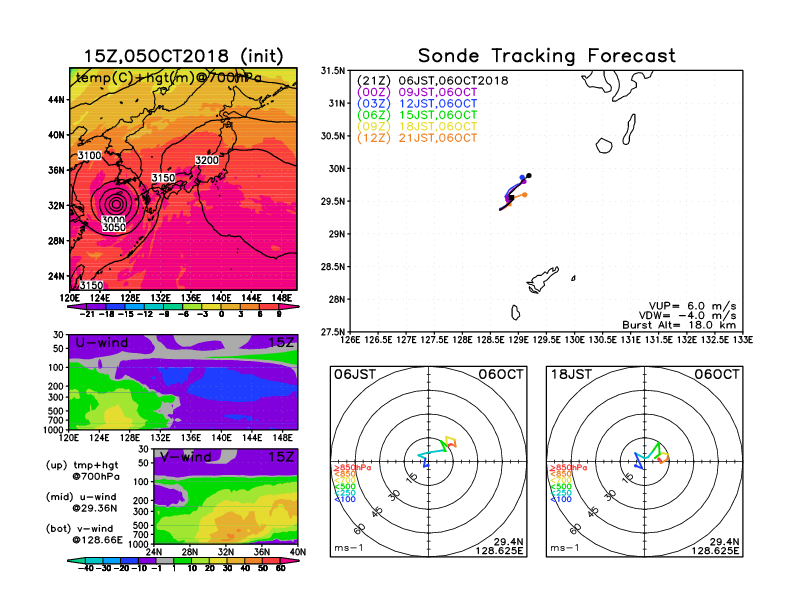Click the '31.5N' latitude axis label
Screen dimensions: 792x612
(332, 71)
